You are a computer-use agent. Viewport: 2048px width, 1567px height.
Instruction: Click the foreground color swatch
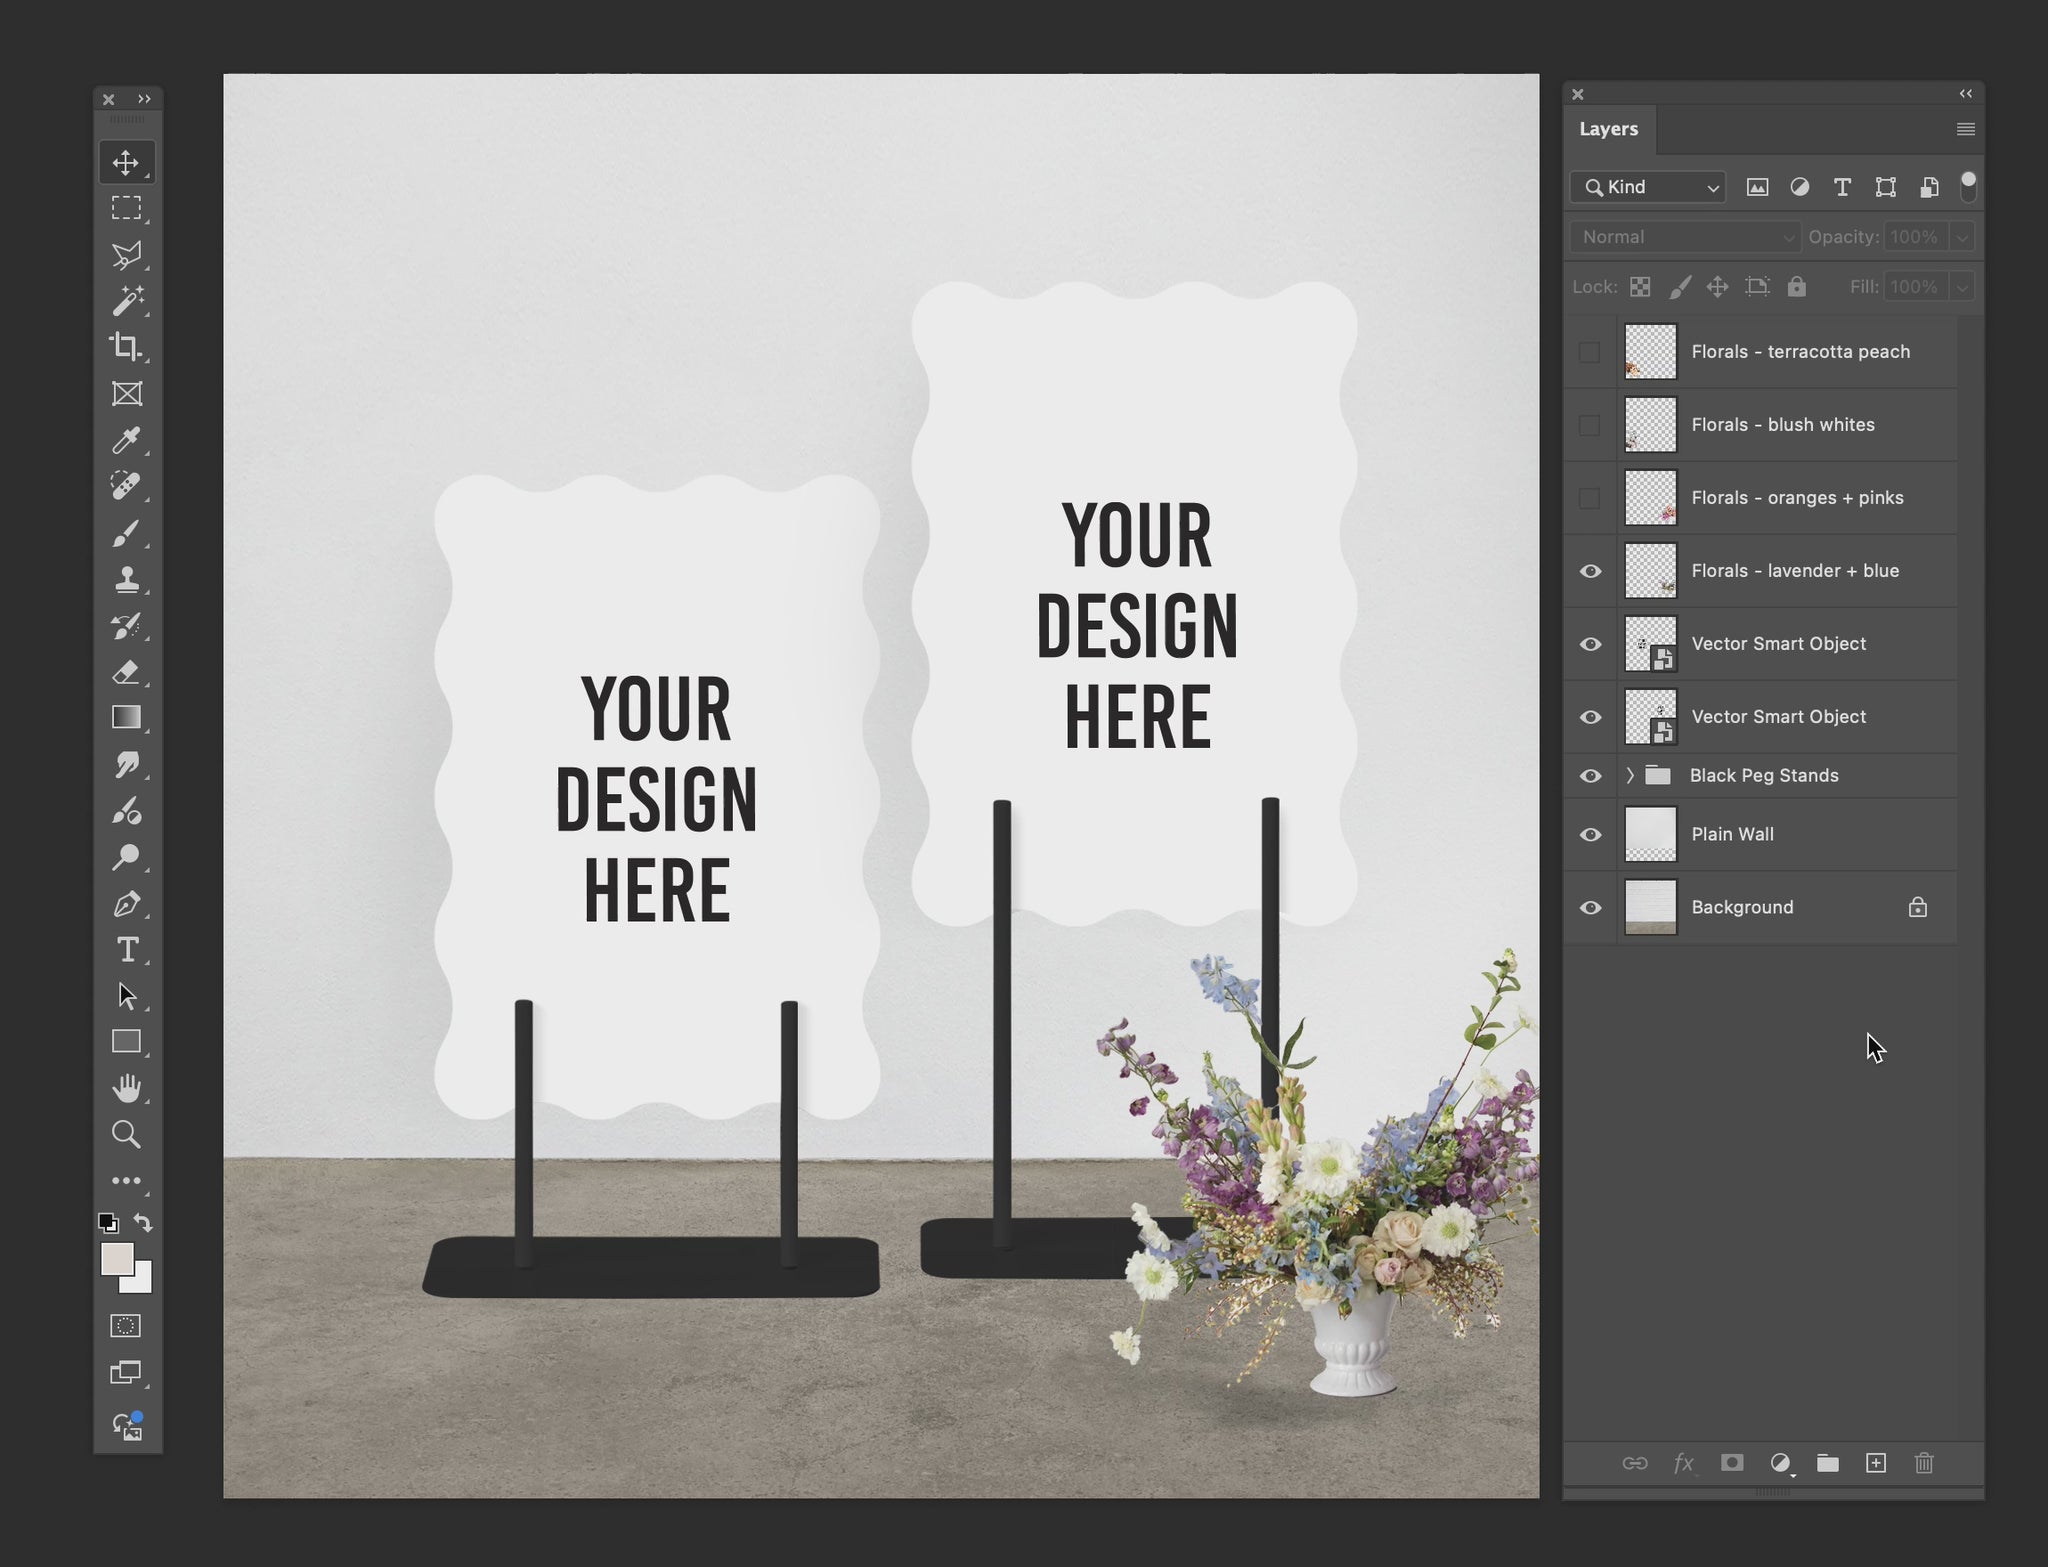(x=116, y=1260)
